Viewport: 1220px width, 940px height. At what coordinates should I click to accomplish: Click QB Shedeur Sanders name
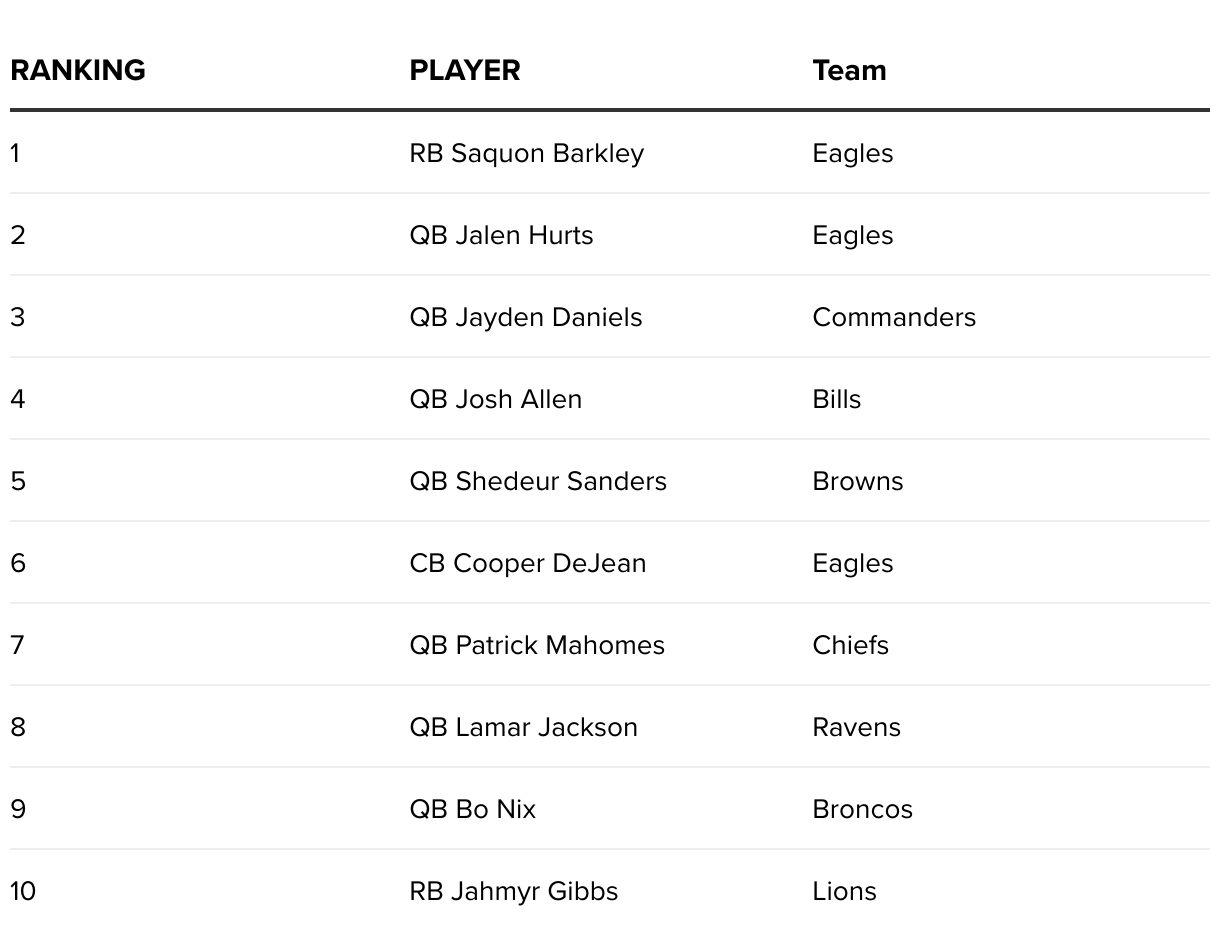tap(538, 481)
